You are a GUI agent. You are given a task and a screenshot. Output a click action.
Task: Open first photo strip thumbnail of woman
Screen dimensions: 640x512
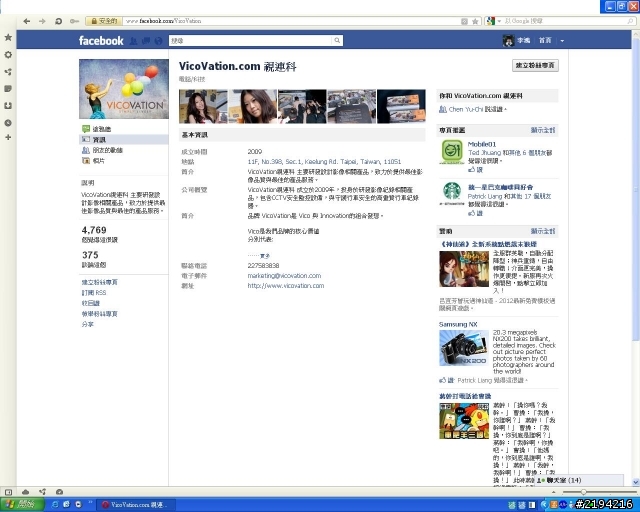click(203, 107)
